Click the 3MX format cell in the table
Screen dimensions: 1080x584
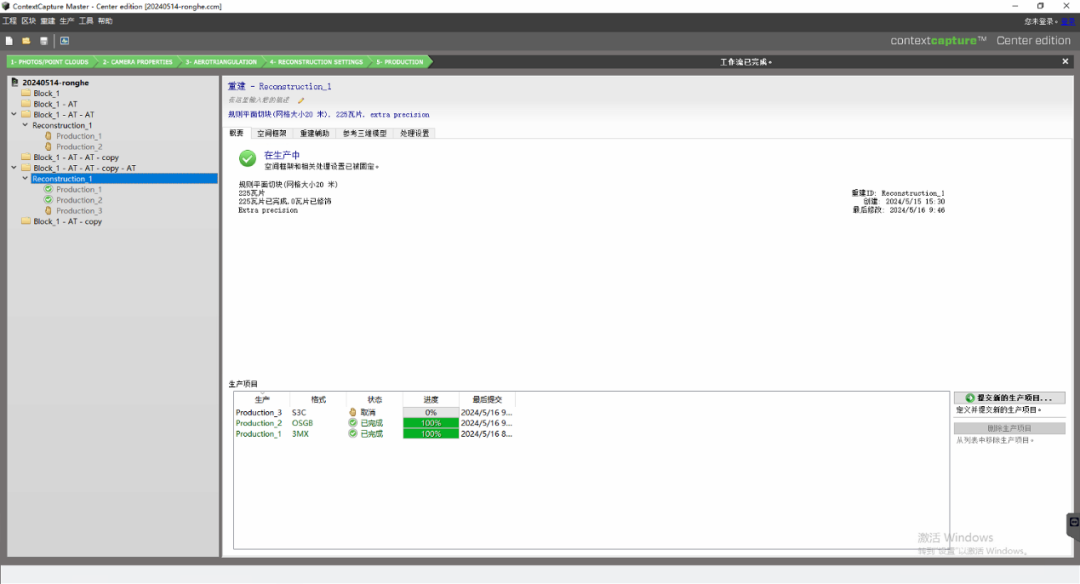[300, 434]
